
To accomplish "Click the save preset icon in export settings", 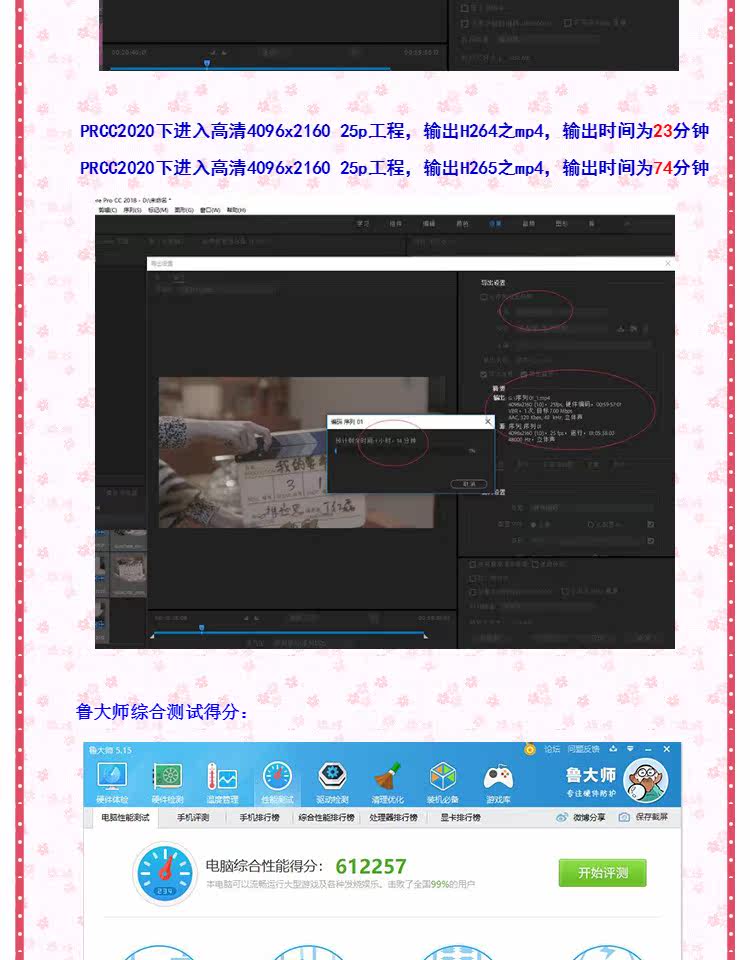I will [621, 329].
